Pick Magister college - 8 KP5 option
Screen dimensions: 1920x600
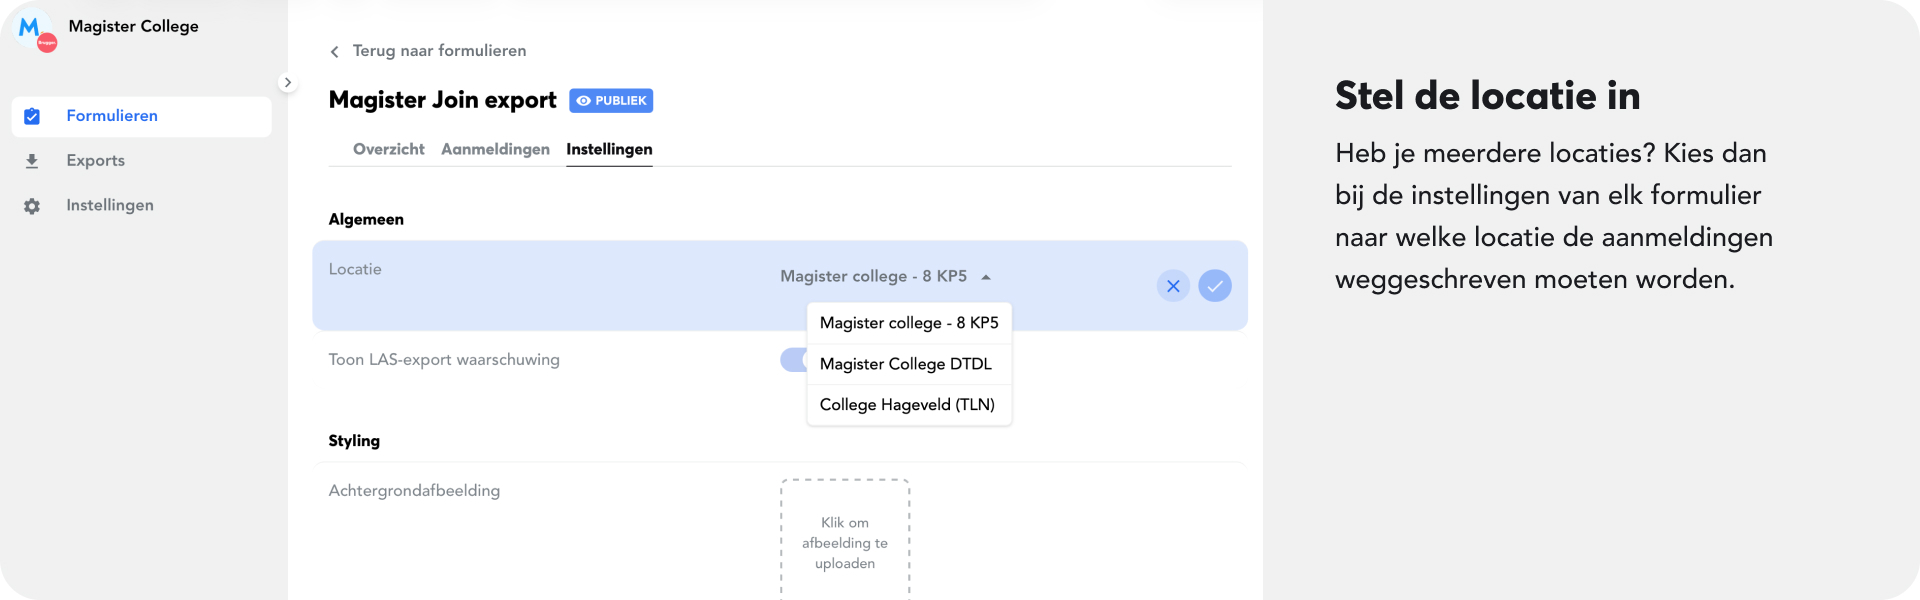[909, 323]
